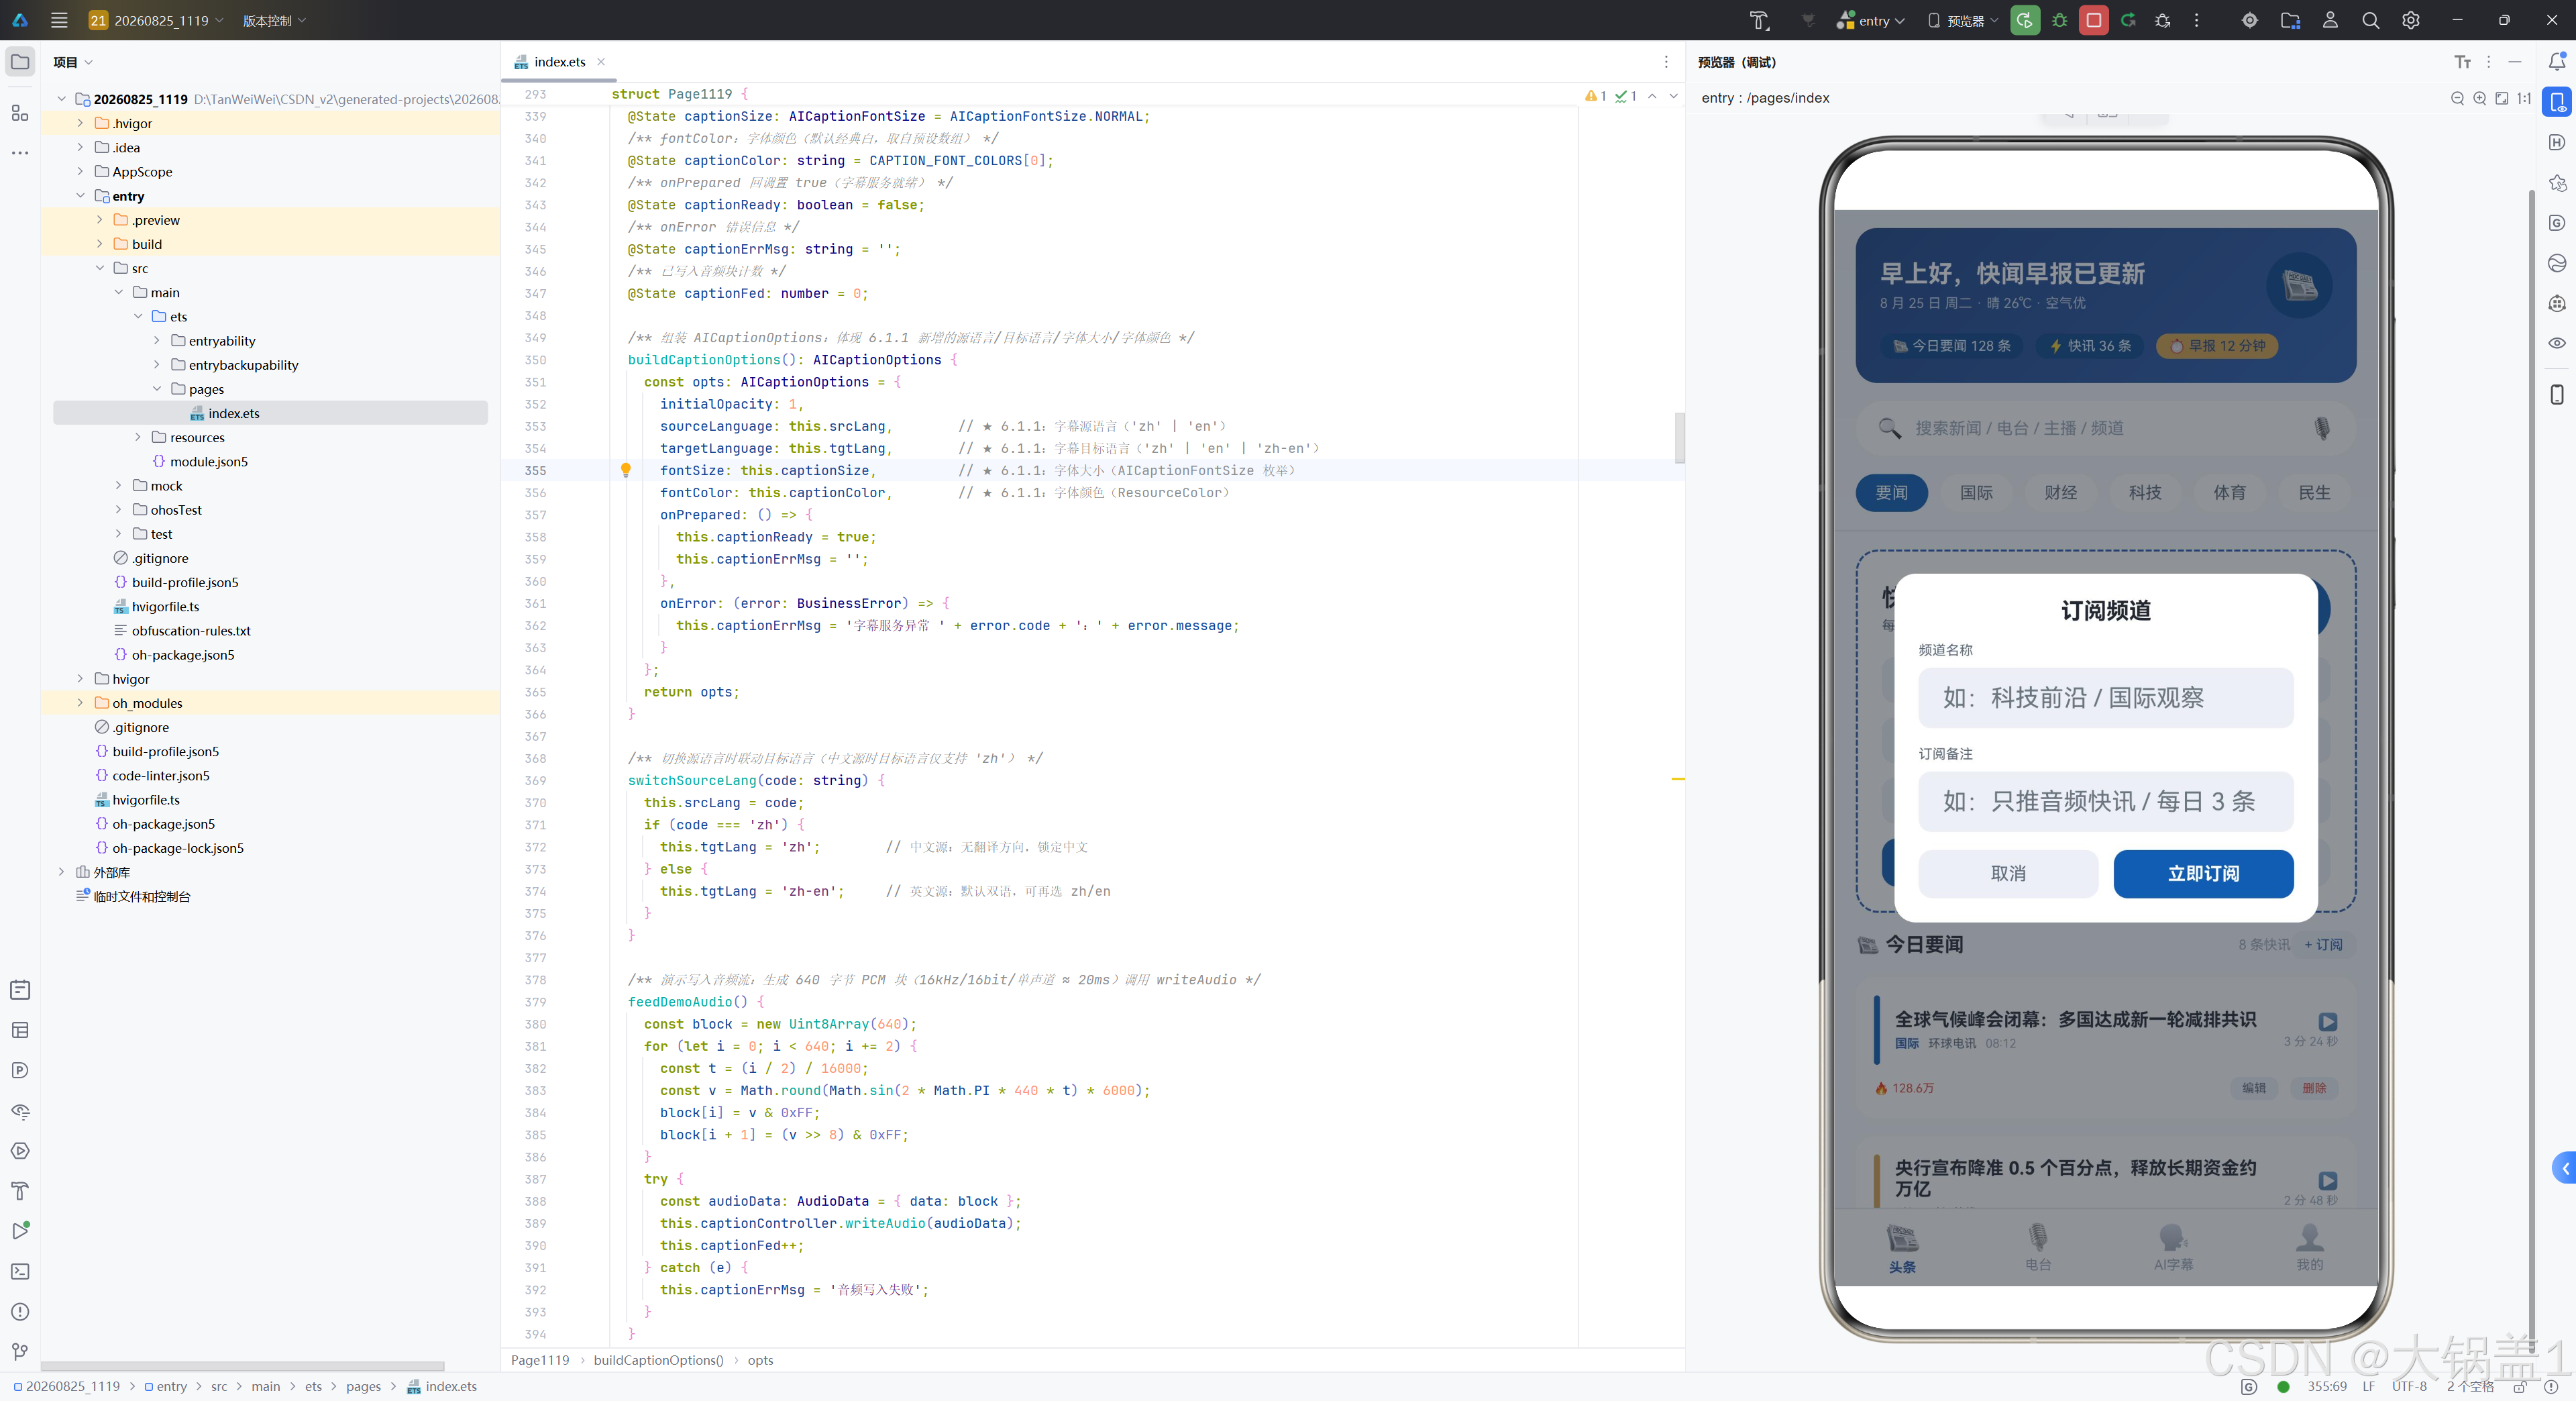2576x1401 pixels.
Task: Click the LF line separator status item
Action: pyautogui.click(x=2368, y=1386)
